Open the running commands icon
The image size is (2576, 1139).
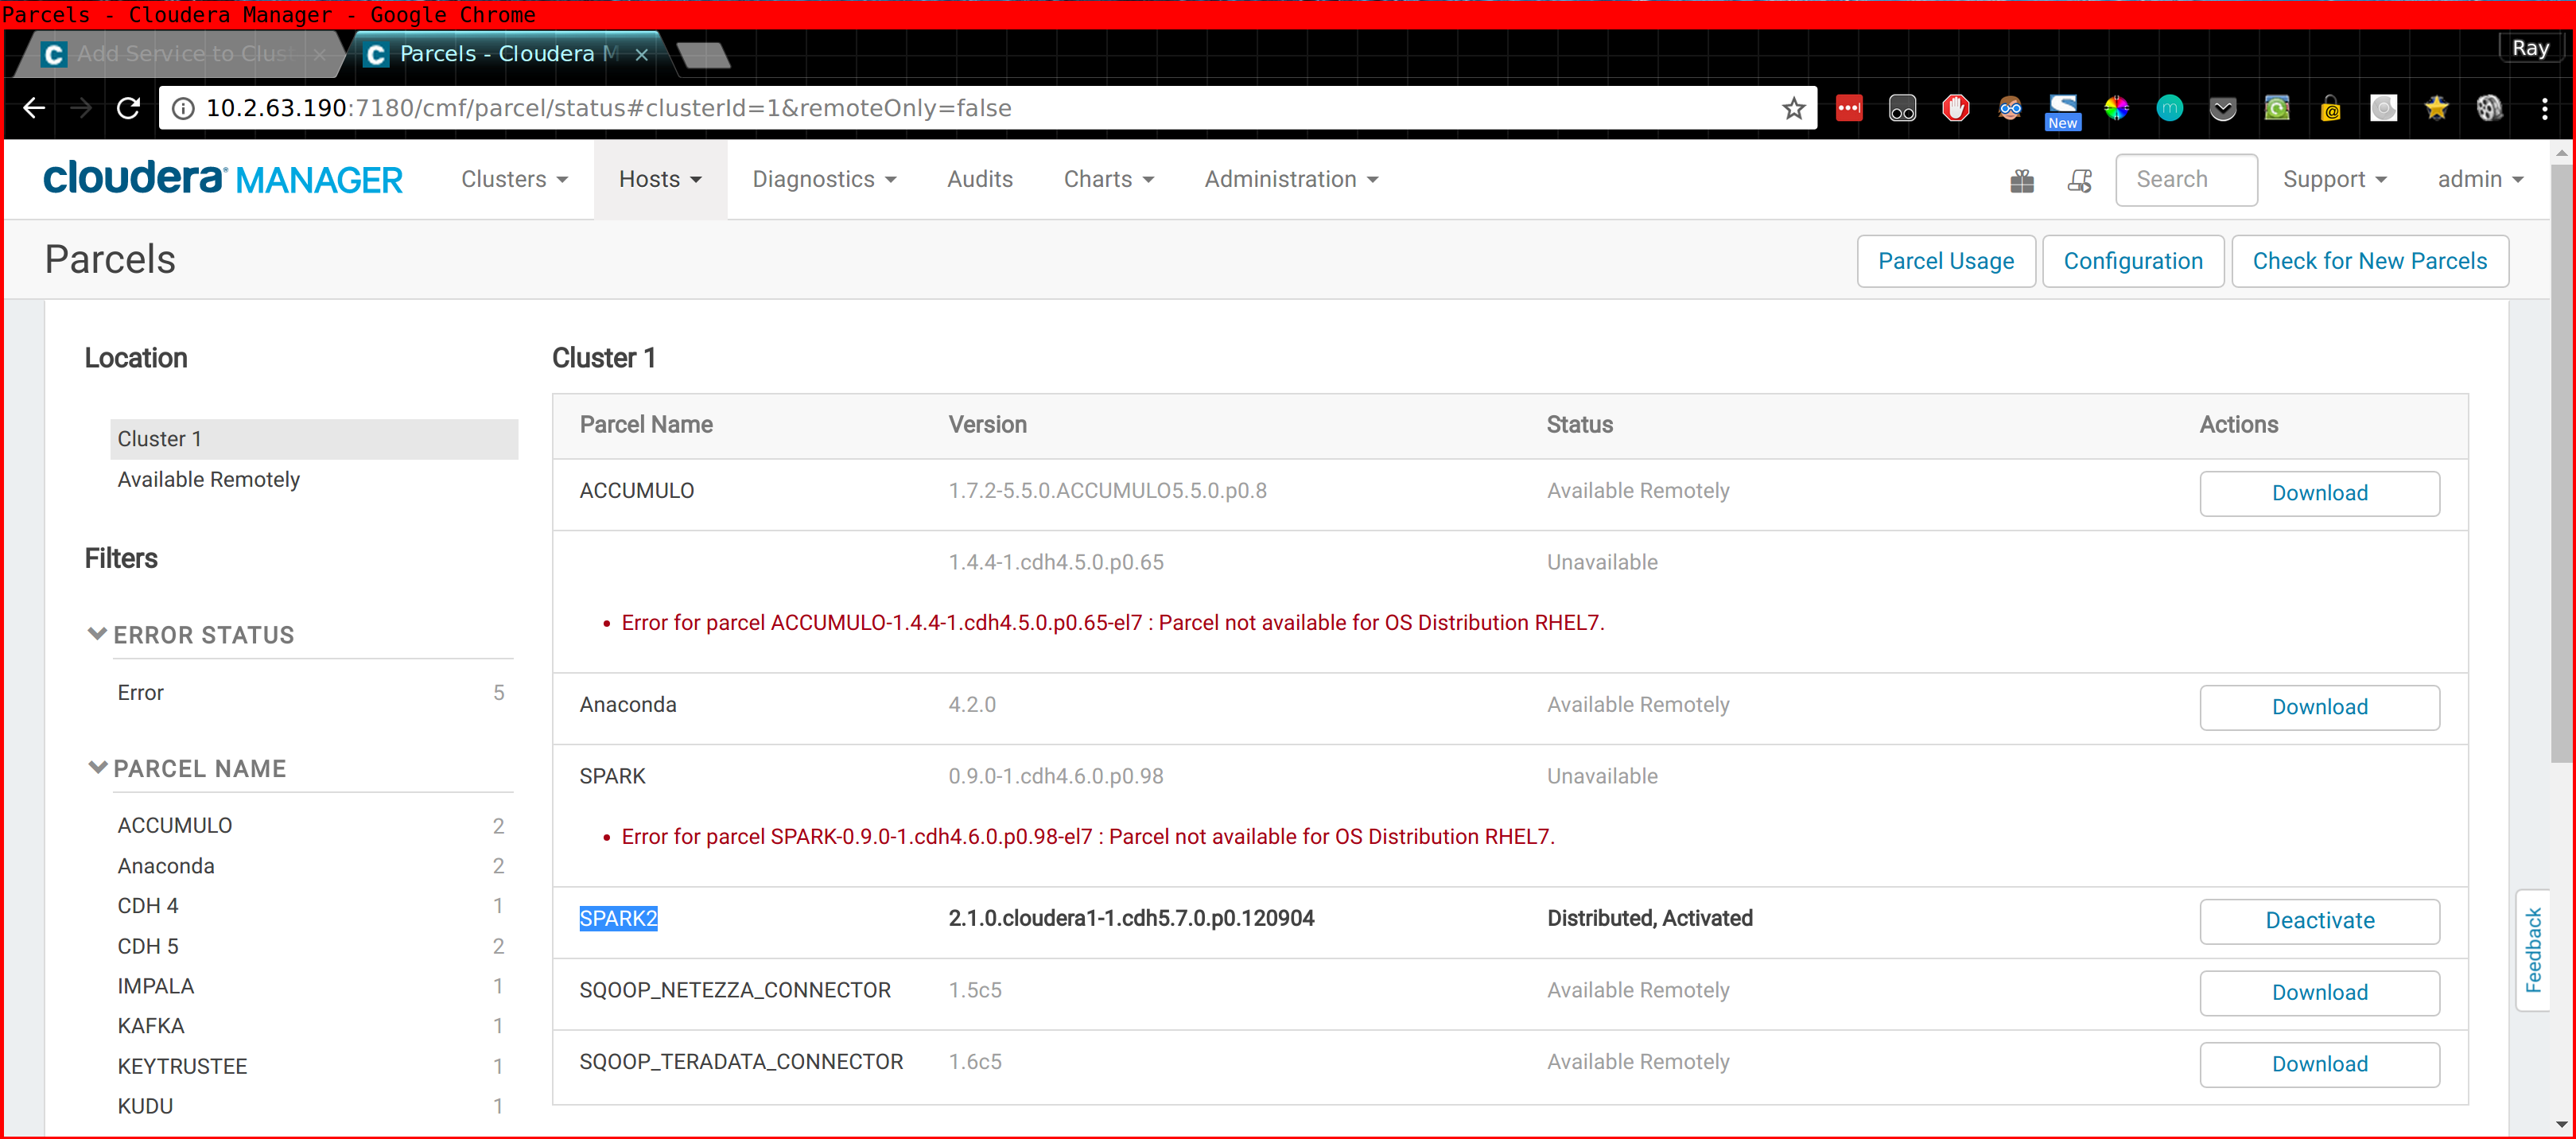click(2079, 180)
